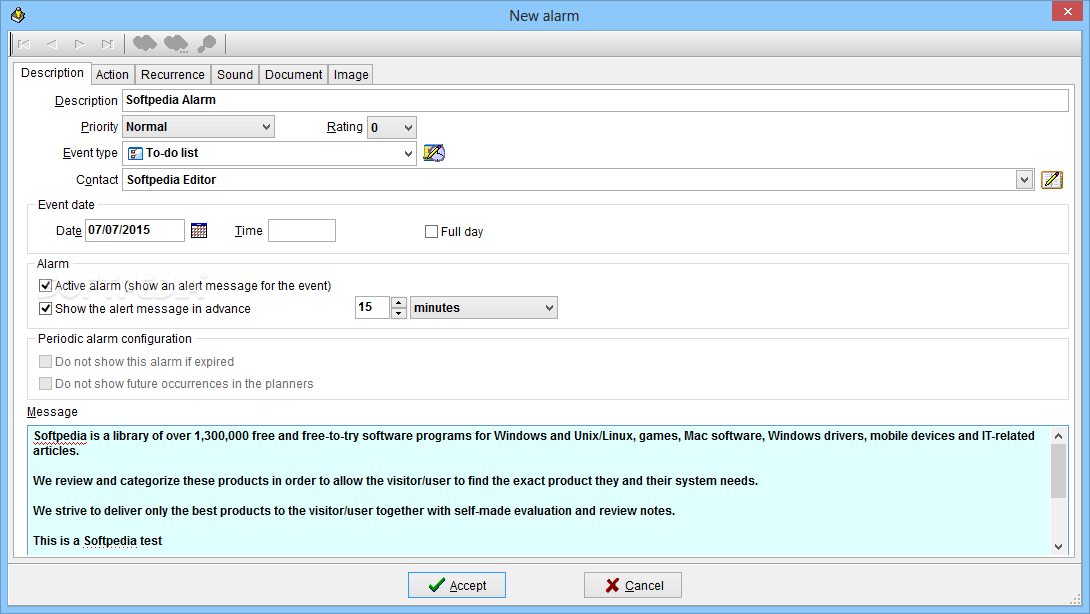The image size is (1090, 614).
Task: Click the Description text field
Action: click(595, 100)
